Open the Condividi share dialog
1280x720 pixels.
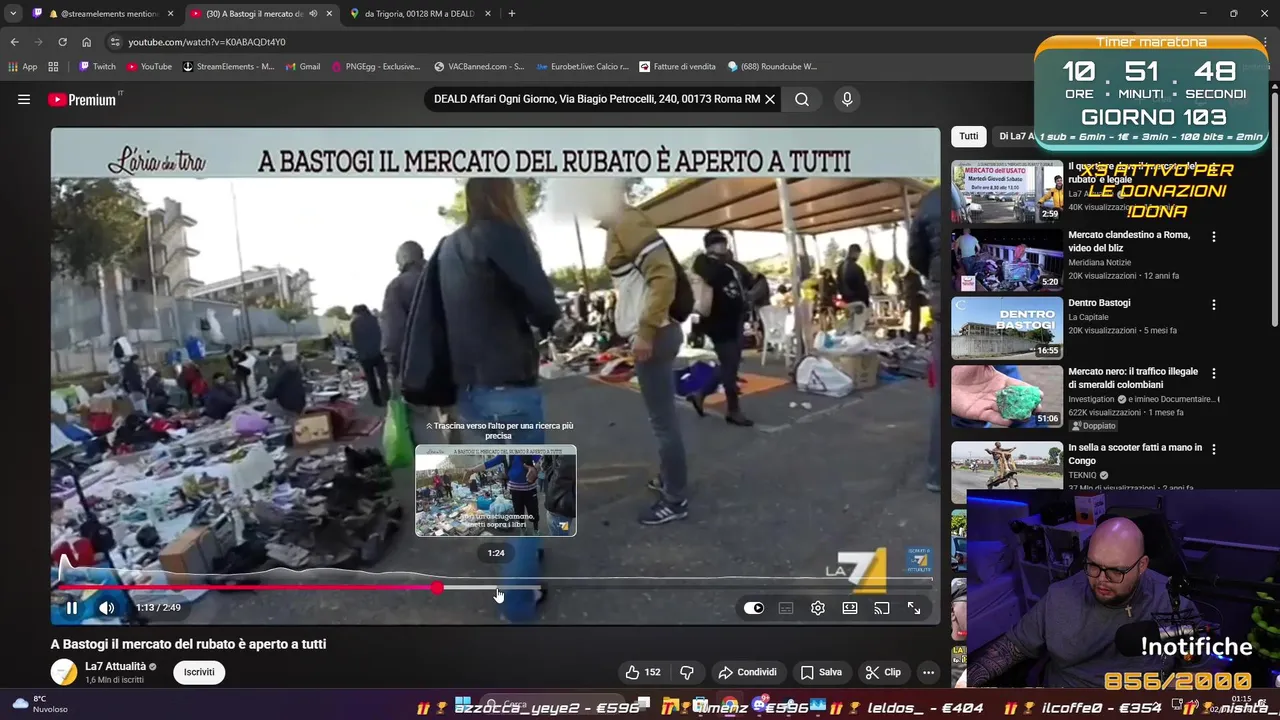[x=748, y=672]
